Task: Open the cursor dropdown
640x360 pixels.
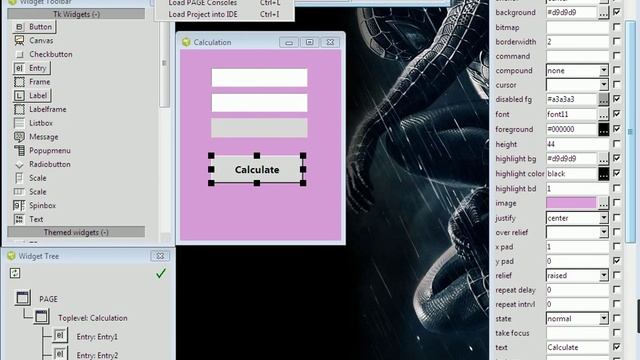Action: point(603,85)
